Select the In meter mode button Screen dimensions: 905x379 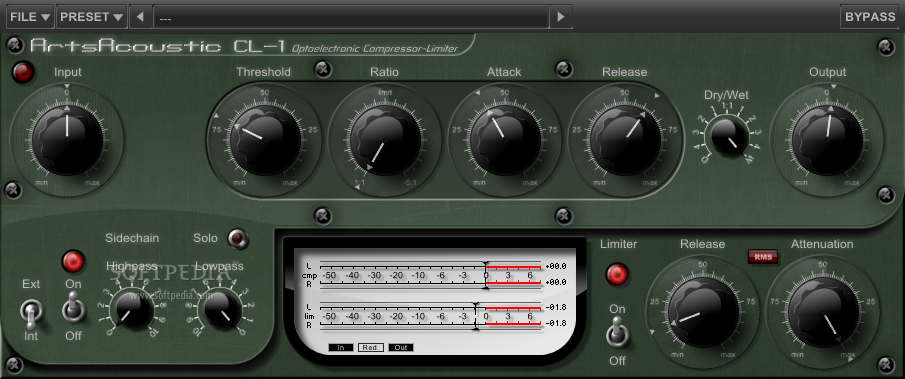pyautogui.click(x=341, y=347)
